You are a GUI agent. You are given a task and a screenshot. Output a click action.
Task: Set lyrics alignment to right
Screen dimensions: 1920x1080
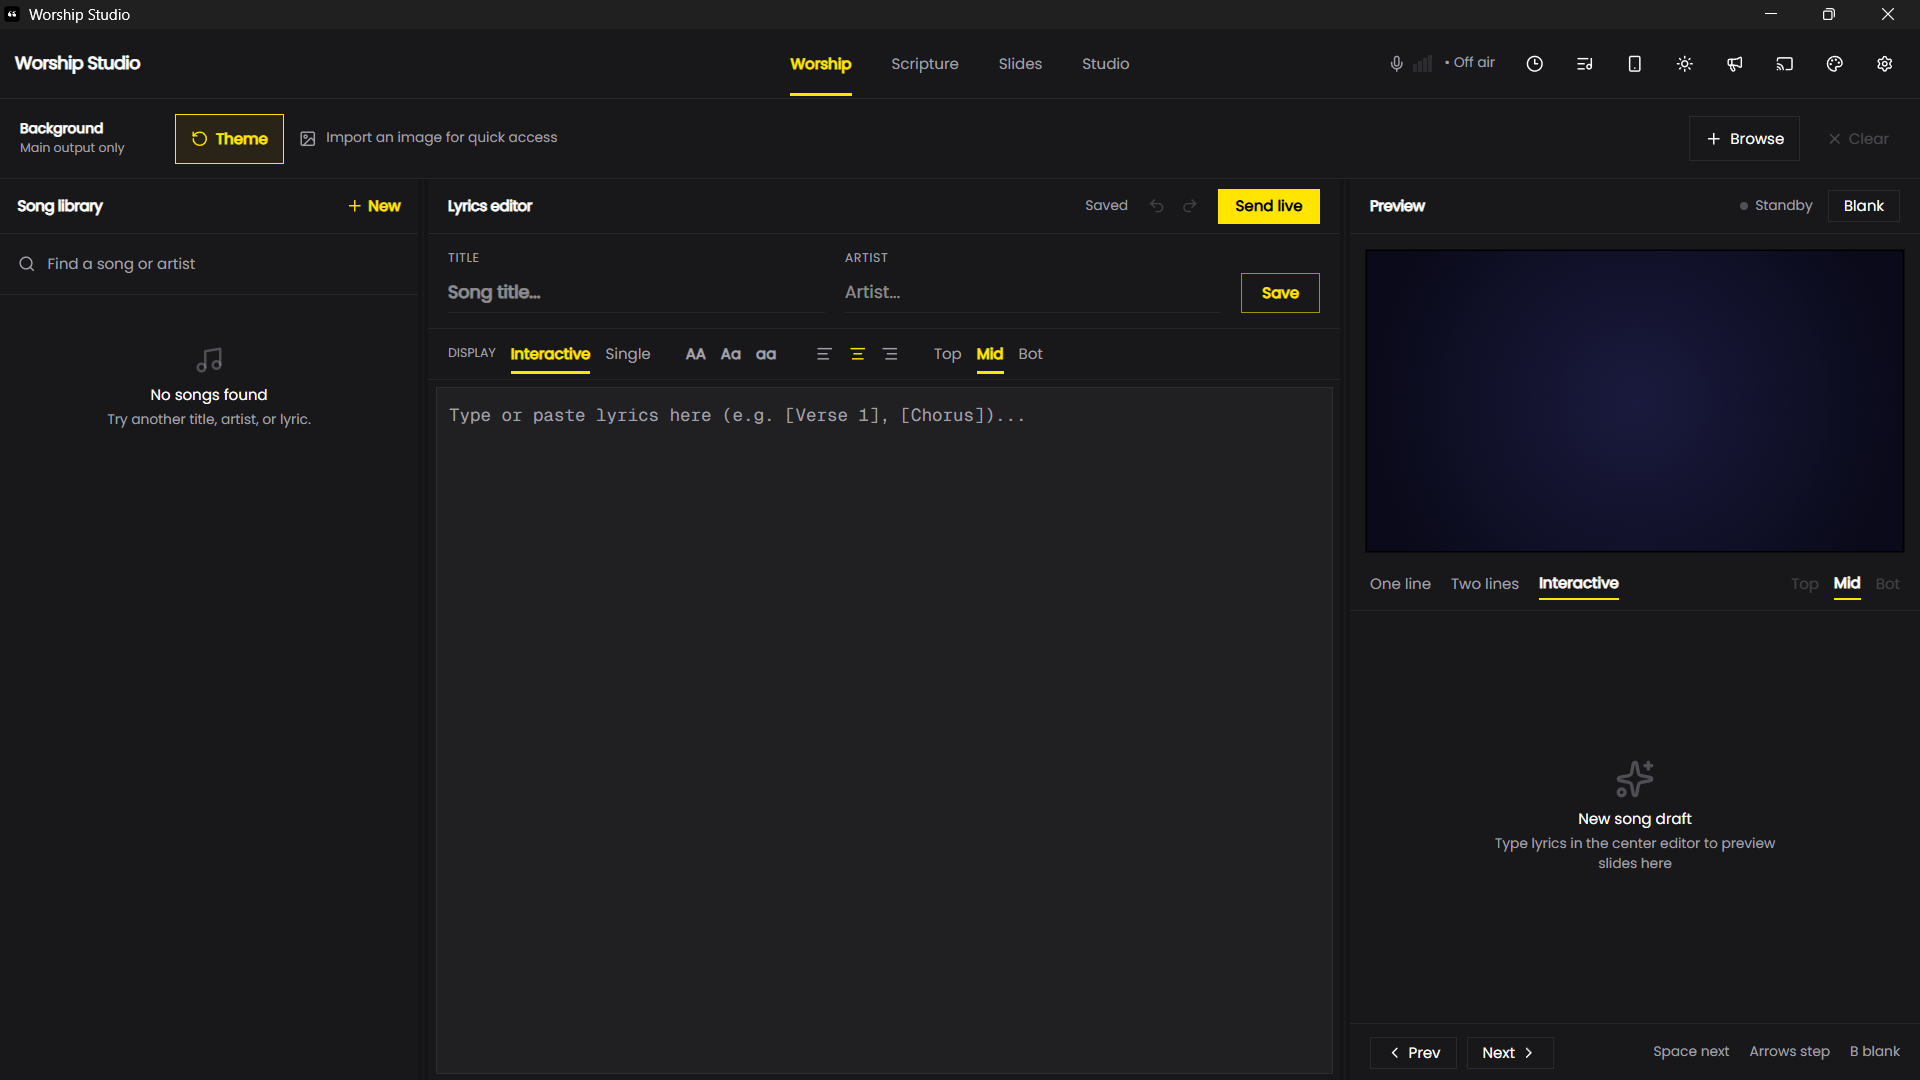tap(890, 354)
